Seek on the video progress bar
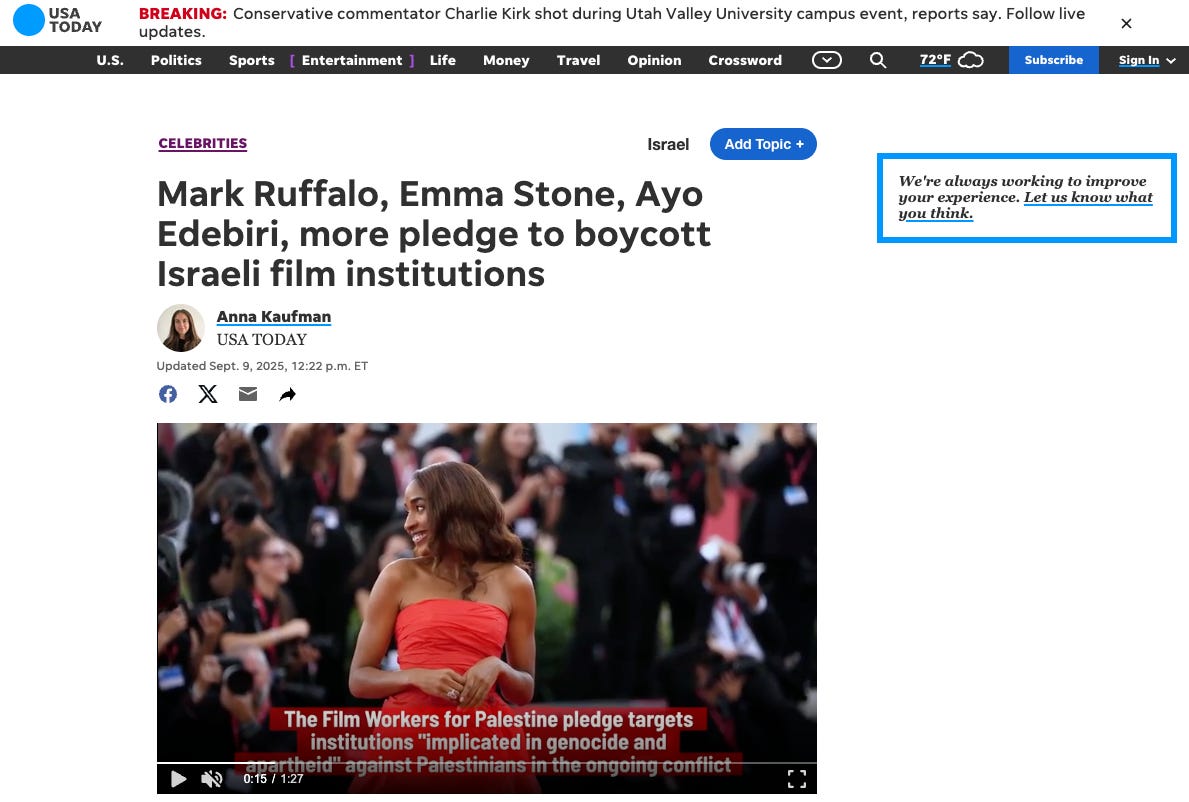 [487, 763]
